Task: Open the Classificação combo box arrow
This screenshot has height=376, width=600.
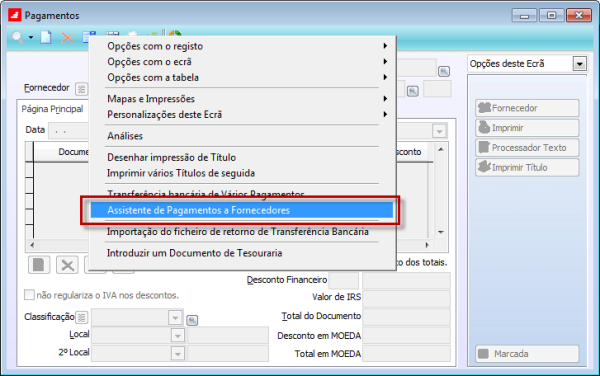Action: pyautogui.click(x=175, y=317)
